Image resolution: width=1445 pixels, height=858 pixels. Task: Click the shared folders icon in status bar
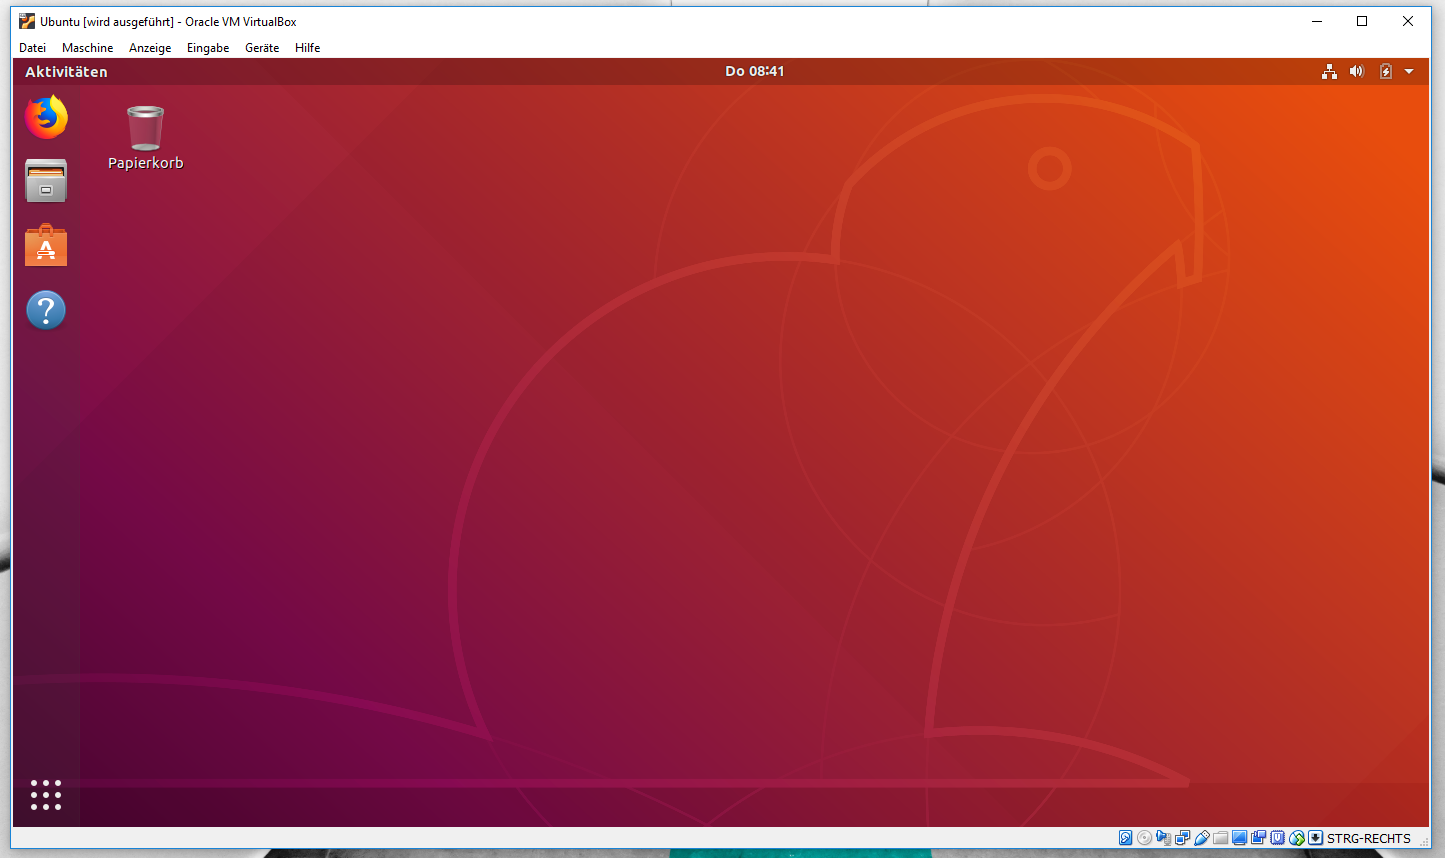[x=1220, y=838]
